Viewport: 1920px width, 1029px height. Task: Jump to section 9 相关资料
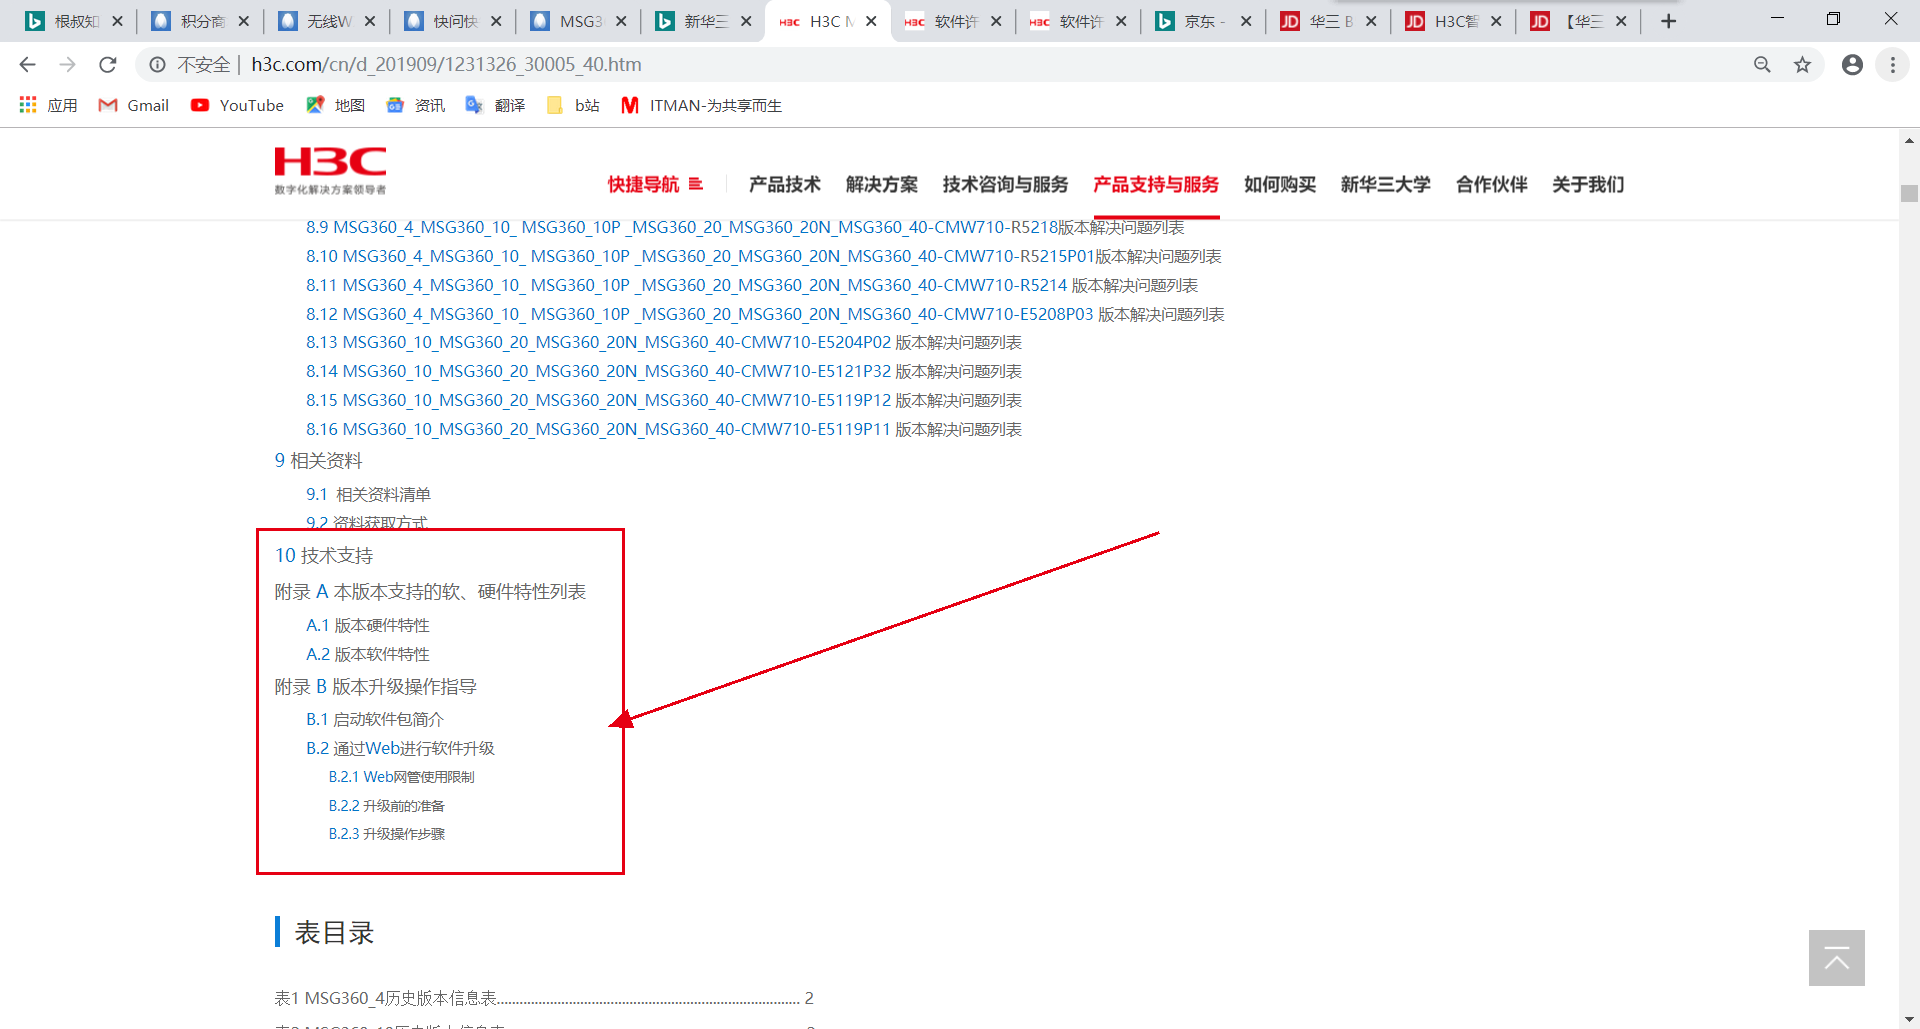(x=319, y=461)
